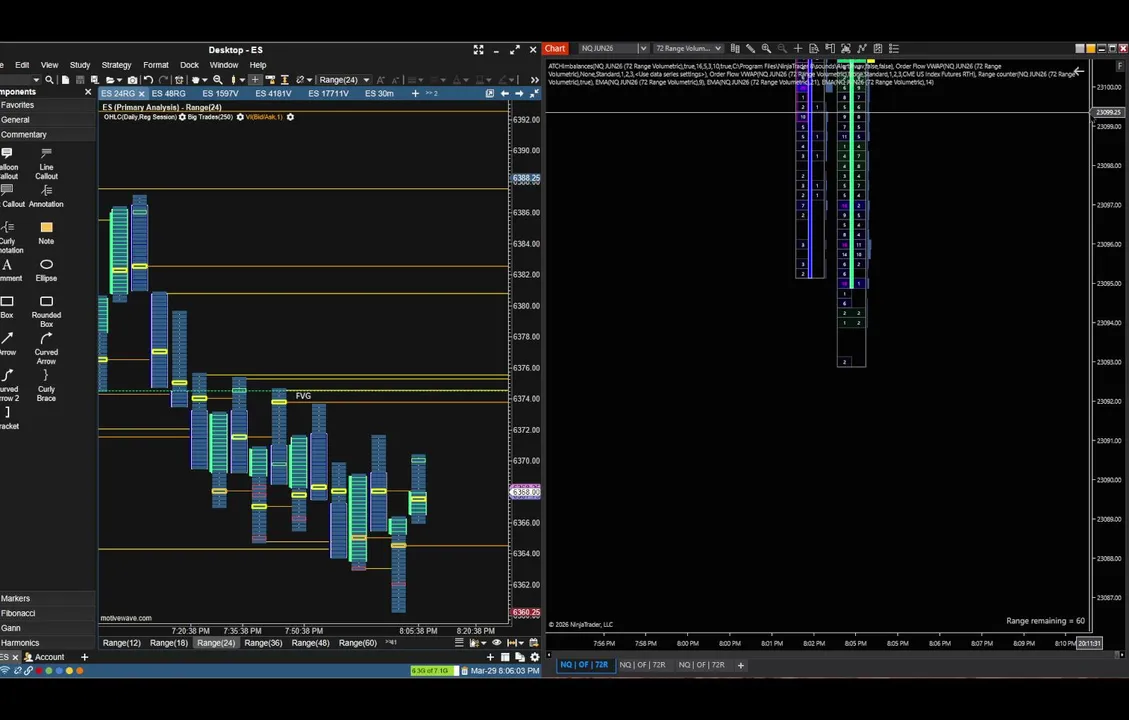This screenshot has width=1129, height=720.
Task: Toggle study visibility eye icon
Action: click(497, 642)
